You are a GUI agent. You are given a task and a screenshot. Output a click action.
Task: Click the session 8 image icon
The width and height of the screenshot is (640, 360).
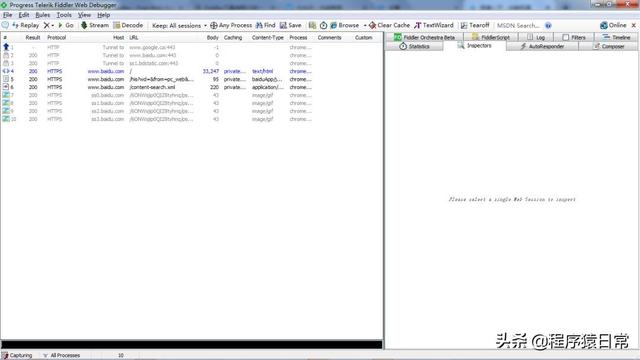pyautogui.click(x=6, y=103)
